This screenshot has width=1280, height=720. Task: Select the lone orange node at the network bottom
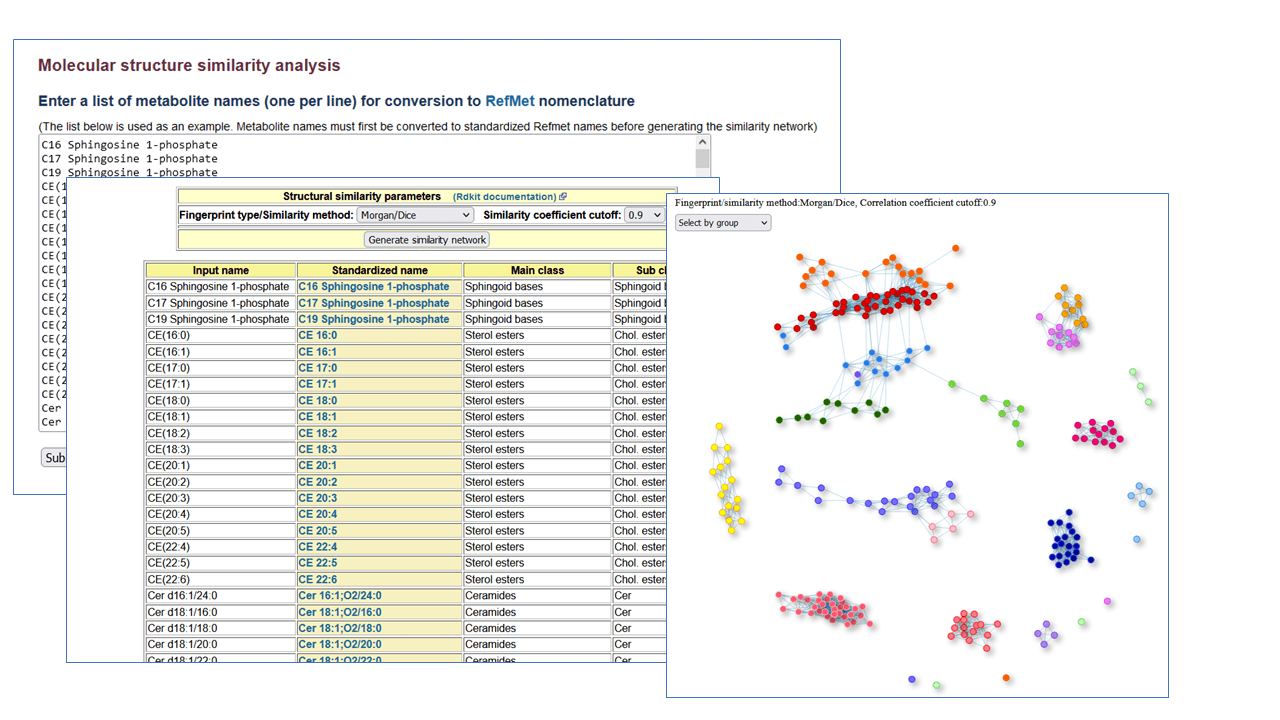point(1007,678)
